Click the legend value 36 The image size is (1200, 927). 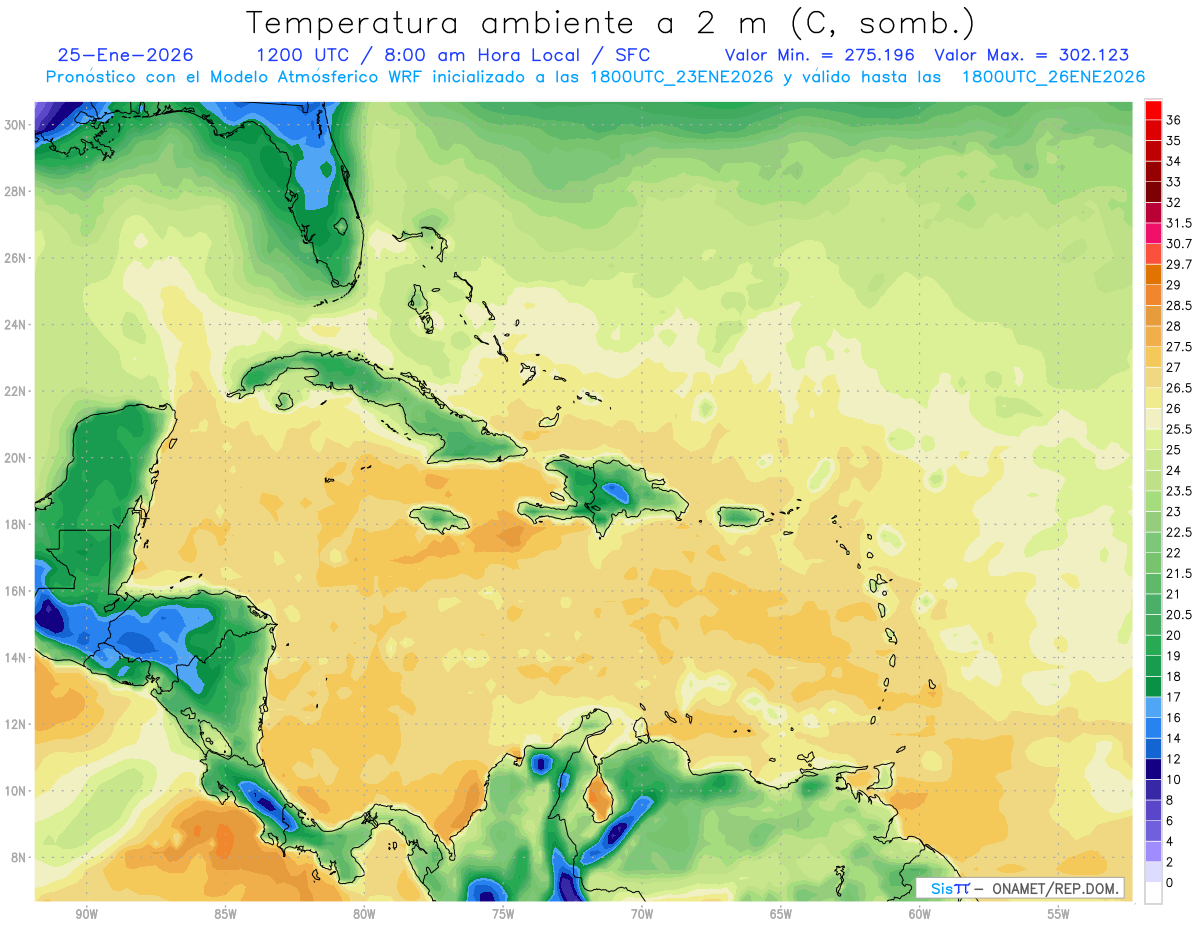1174,120
